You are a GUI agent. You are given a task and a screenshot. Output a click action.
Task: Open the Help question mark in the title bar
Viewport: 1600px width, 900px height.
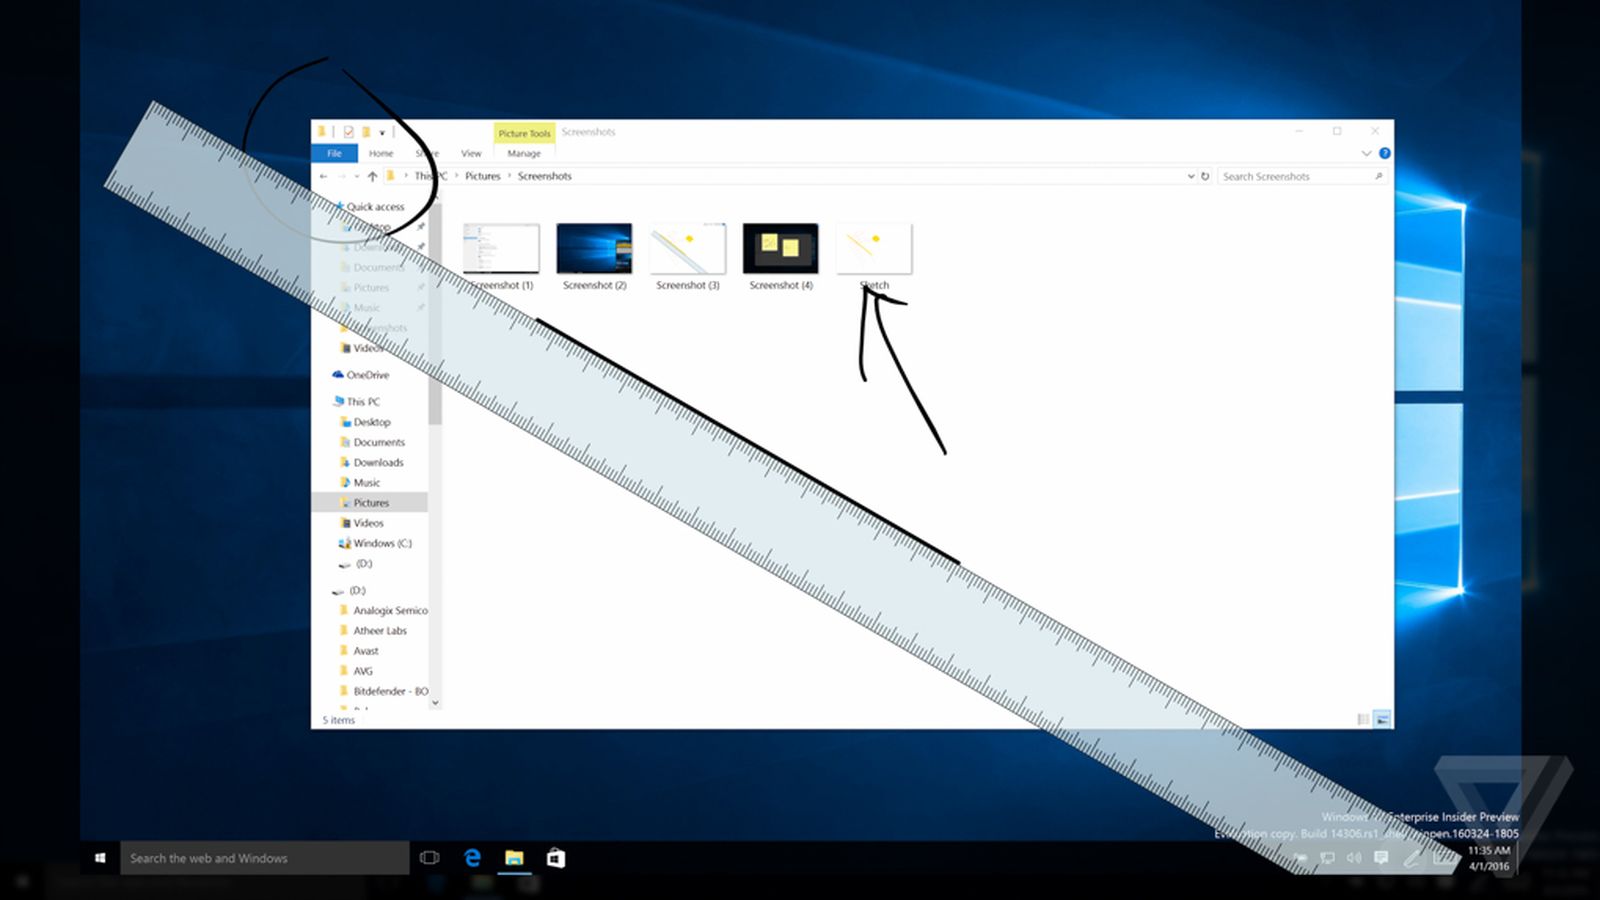(x=1384, y=153)
